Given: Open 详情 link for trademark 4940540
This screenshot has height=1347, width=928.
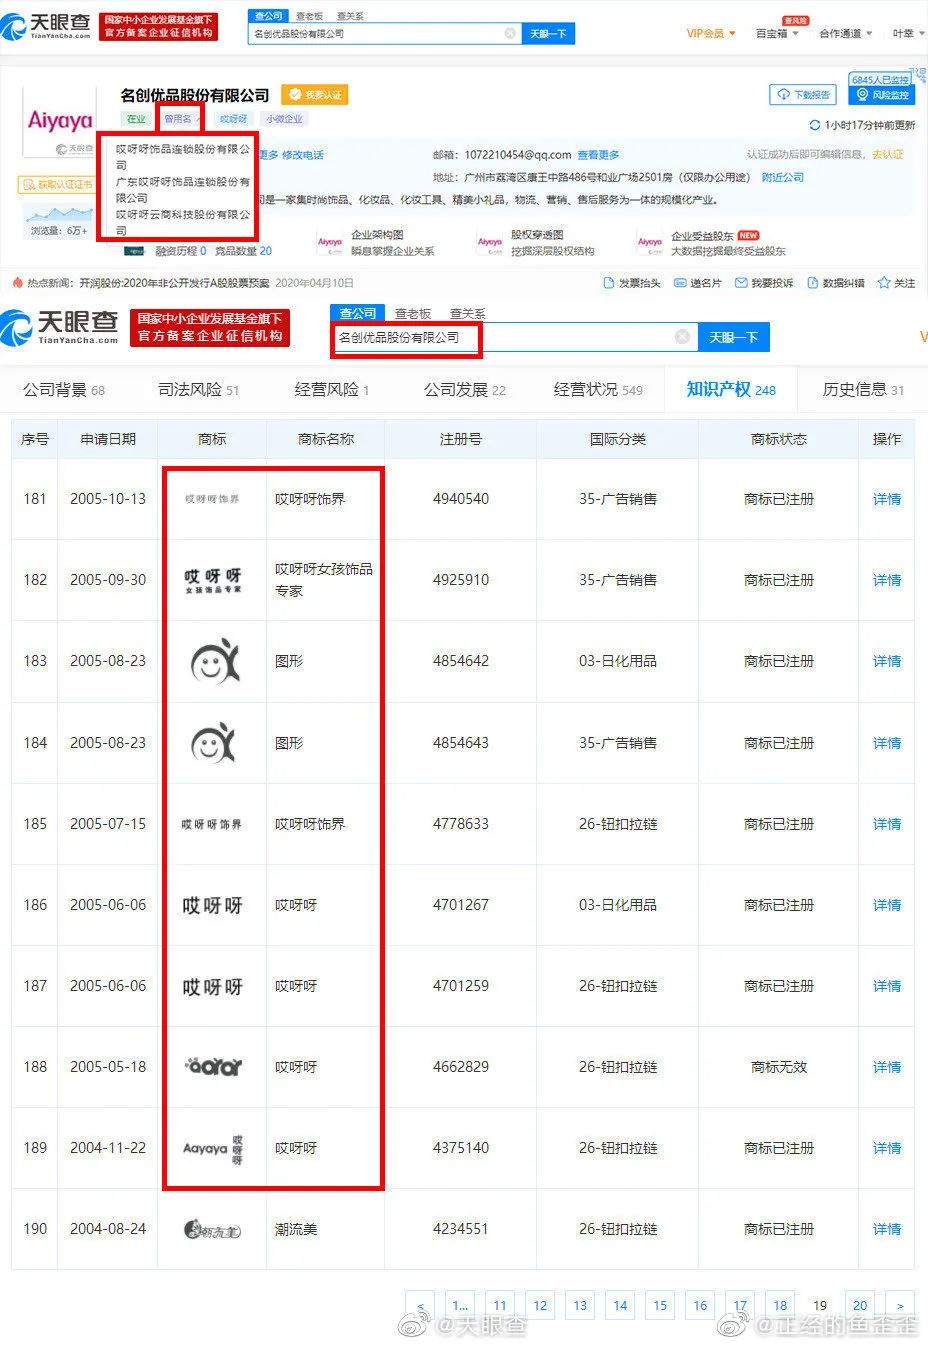Looking at the screenshot, I should (886, 499).
